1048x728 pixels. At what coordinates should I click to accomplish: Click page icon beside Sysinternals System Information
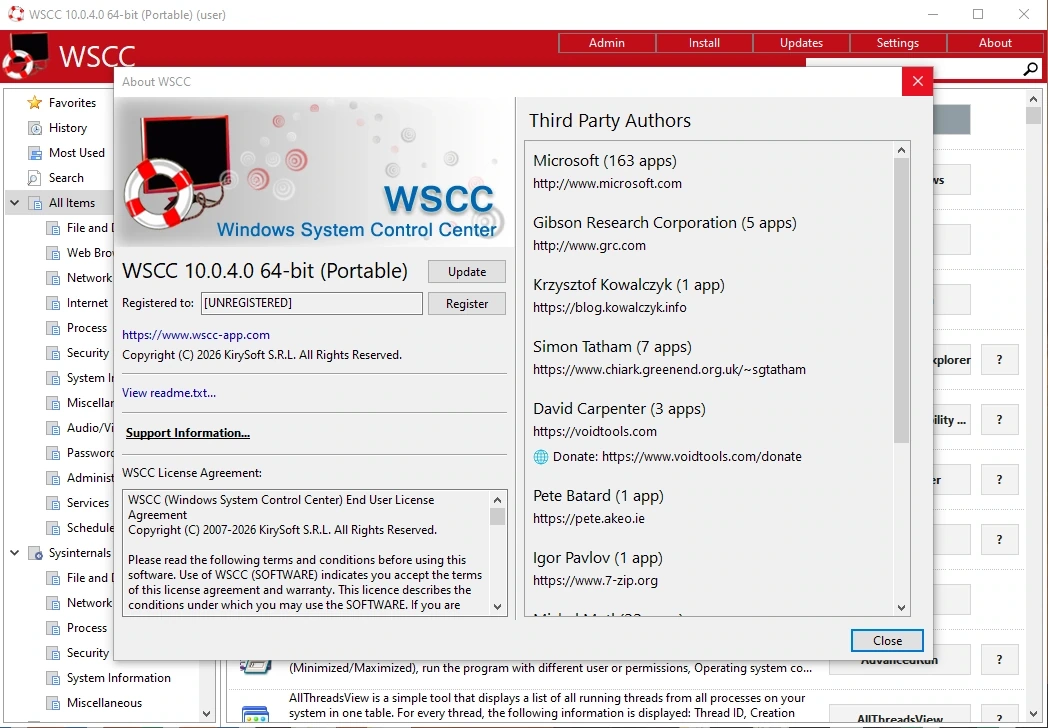pyautogui.click(x=53, y=679)
